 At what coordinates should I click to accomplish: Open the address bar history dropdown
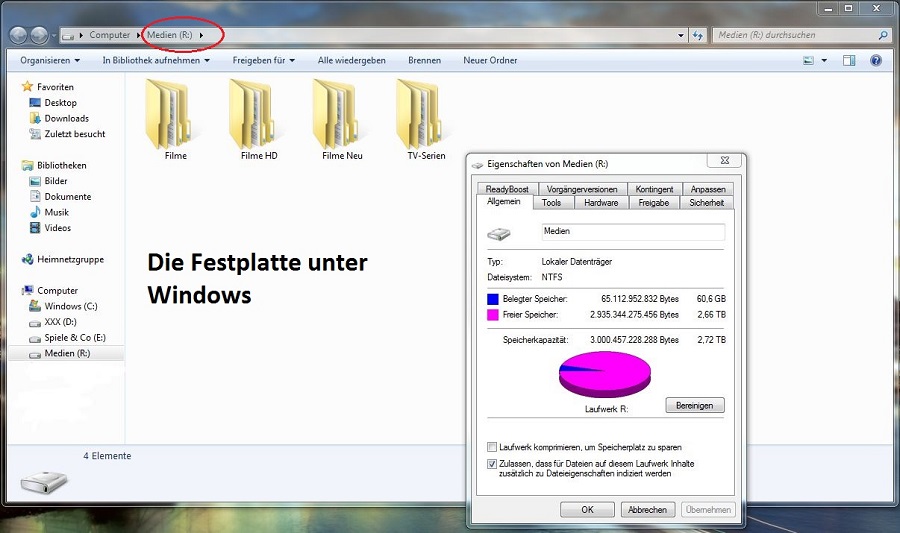pos(681,35)
